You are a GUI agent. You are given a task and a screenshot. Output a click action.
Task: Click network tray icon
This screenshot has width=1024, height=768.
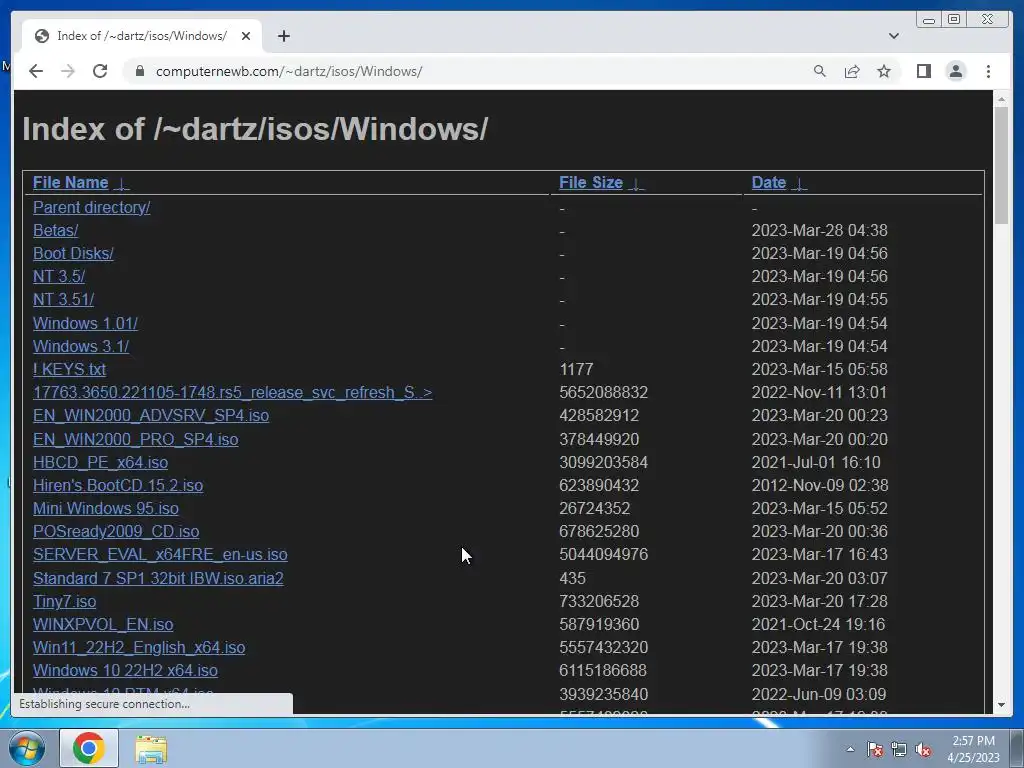click(899, 749)
